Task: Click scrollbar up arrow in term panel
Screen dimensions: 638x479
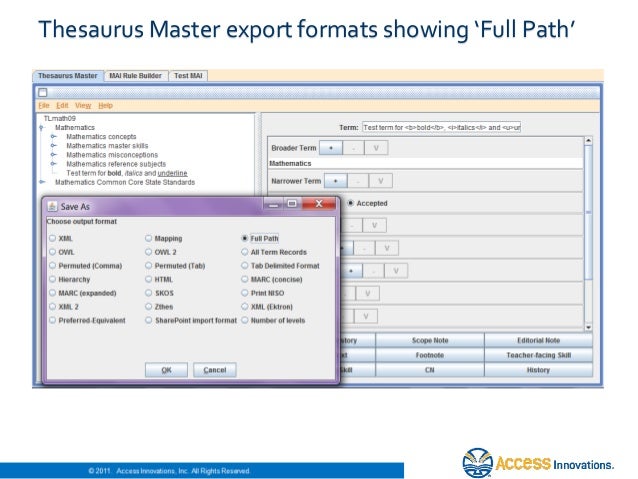Action: (588, 140)
